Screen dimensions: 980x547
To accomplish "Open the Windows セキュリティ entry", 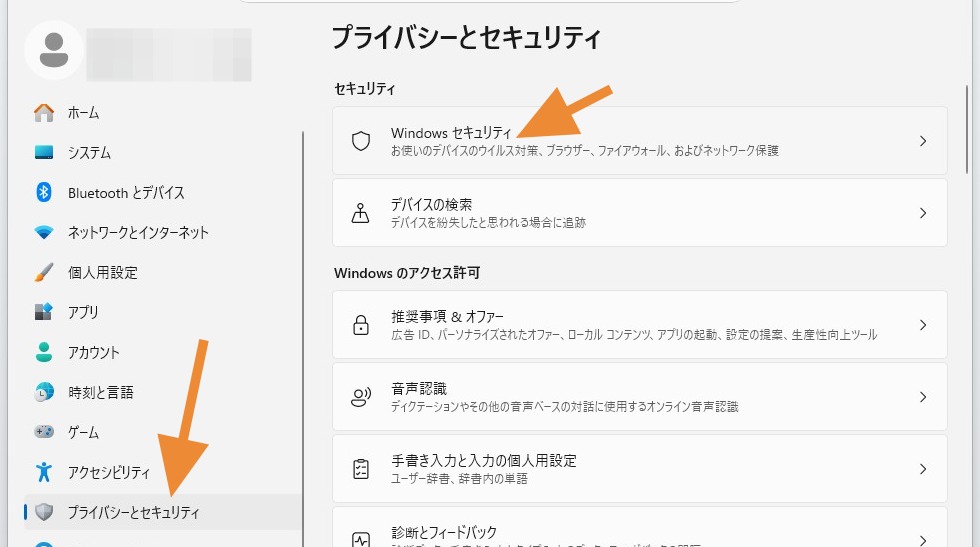I will [640, 141].
